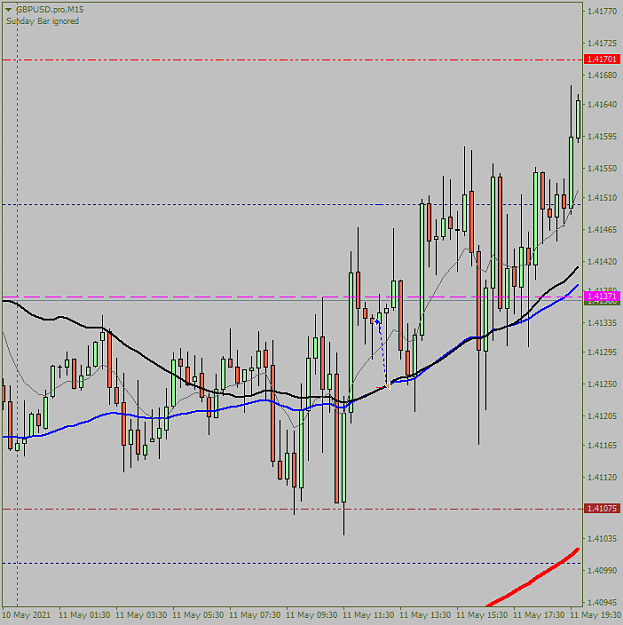
Task: Click the 1.41205 price axis label
Action: click(x=602, y=416)
